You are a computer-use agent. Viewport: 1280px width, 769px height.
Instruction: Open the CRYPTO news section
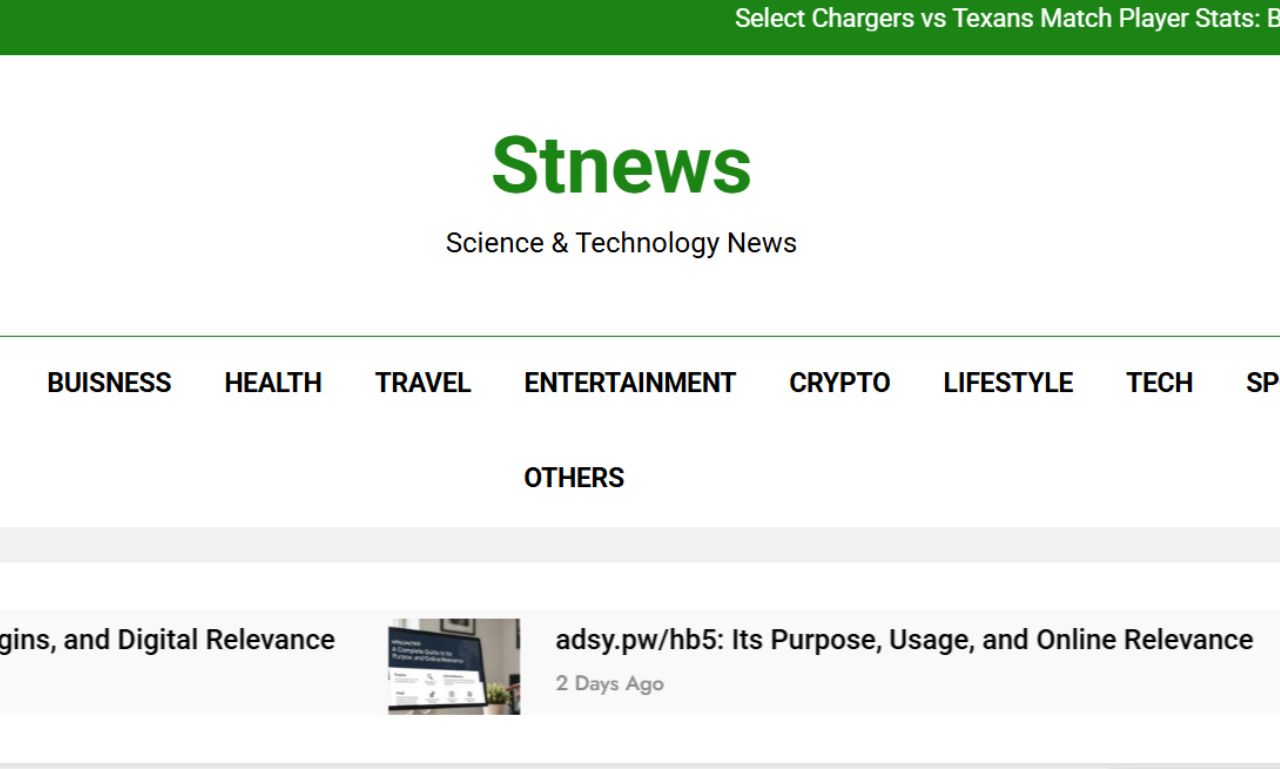click(839, 383)
